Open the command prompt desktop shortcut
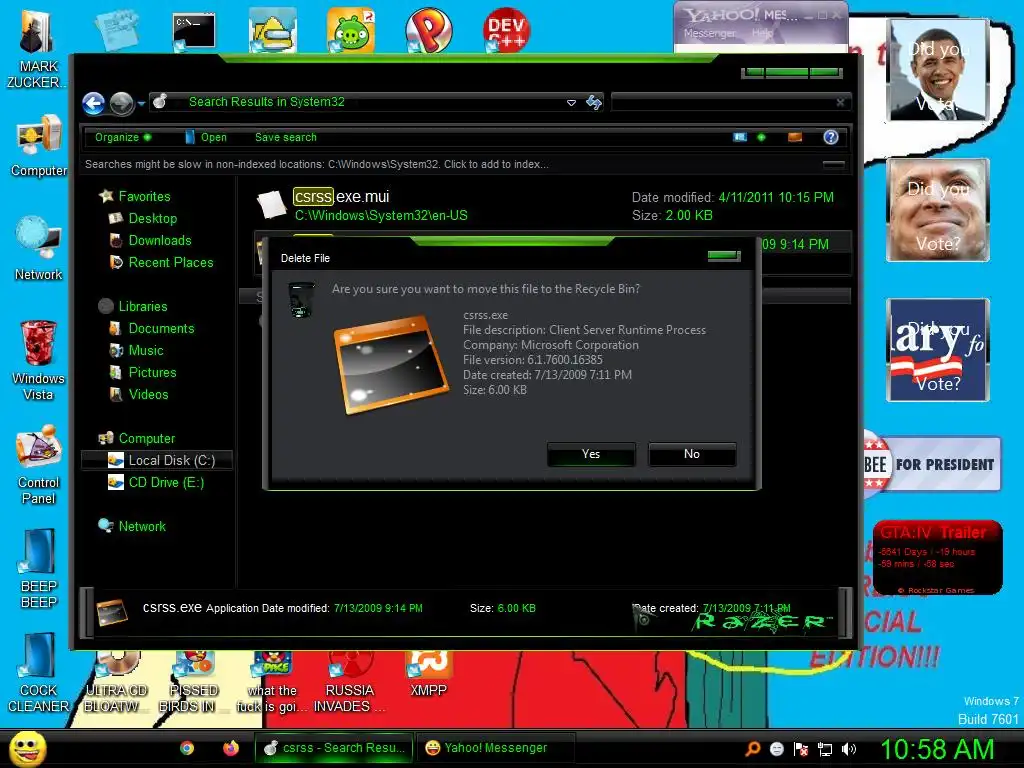1024x768 pixels. (194, 31)
